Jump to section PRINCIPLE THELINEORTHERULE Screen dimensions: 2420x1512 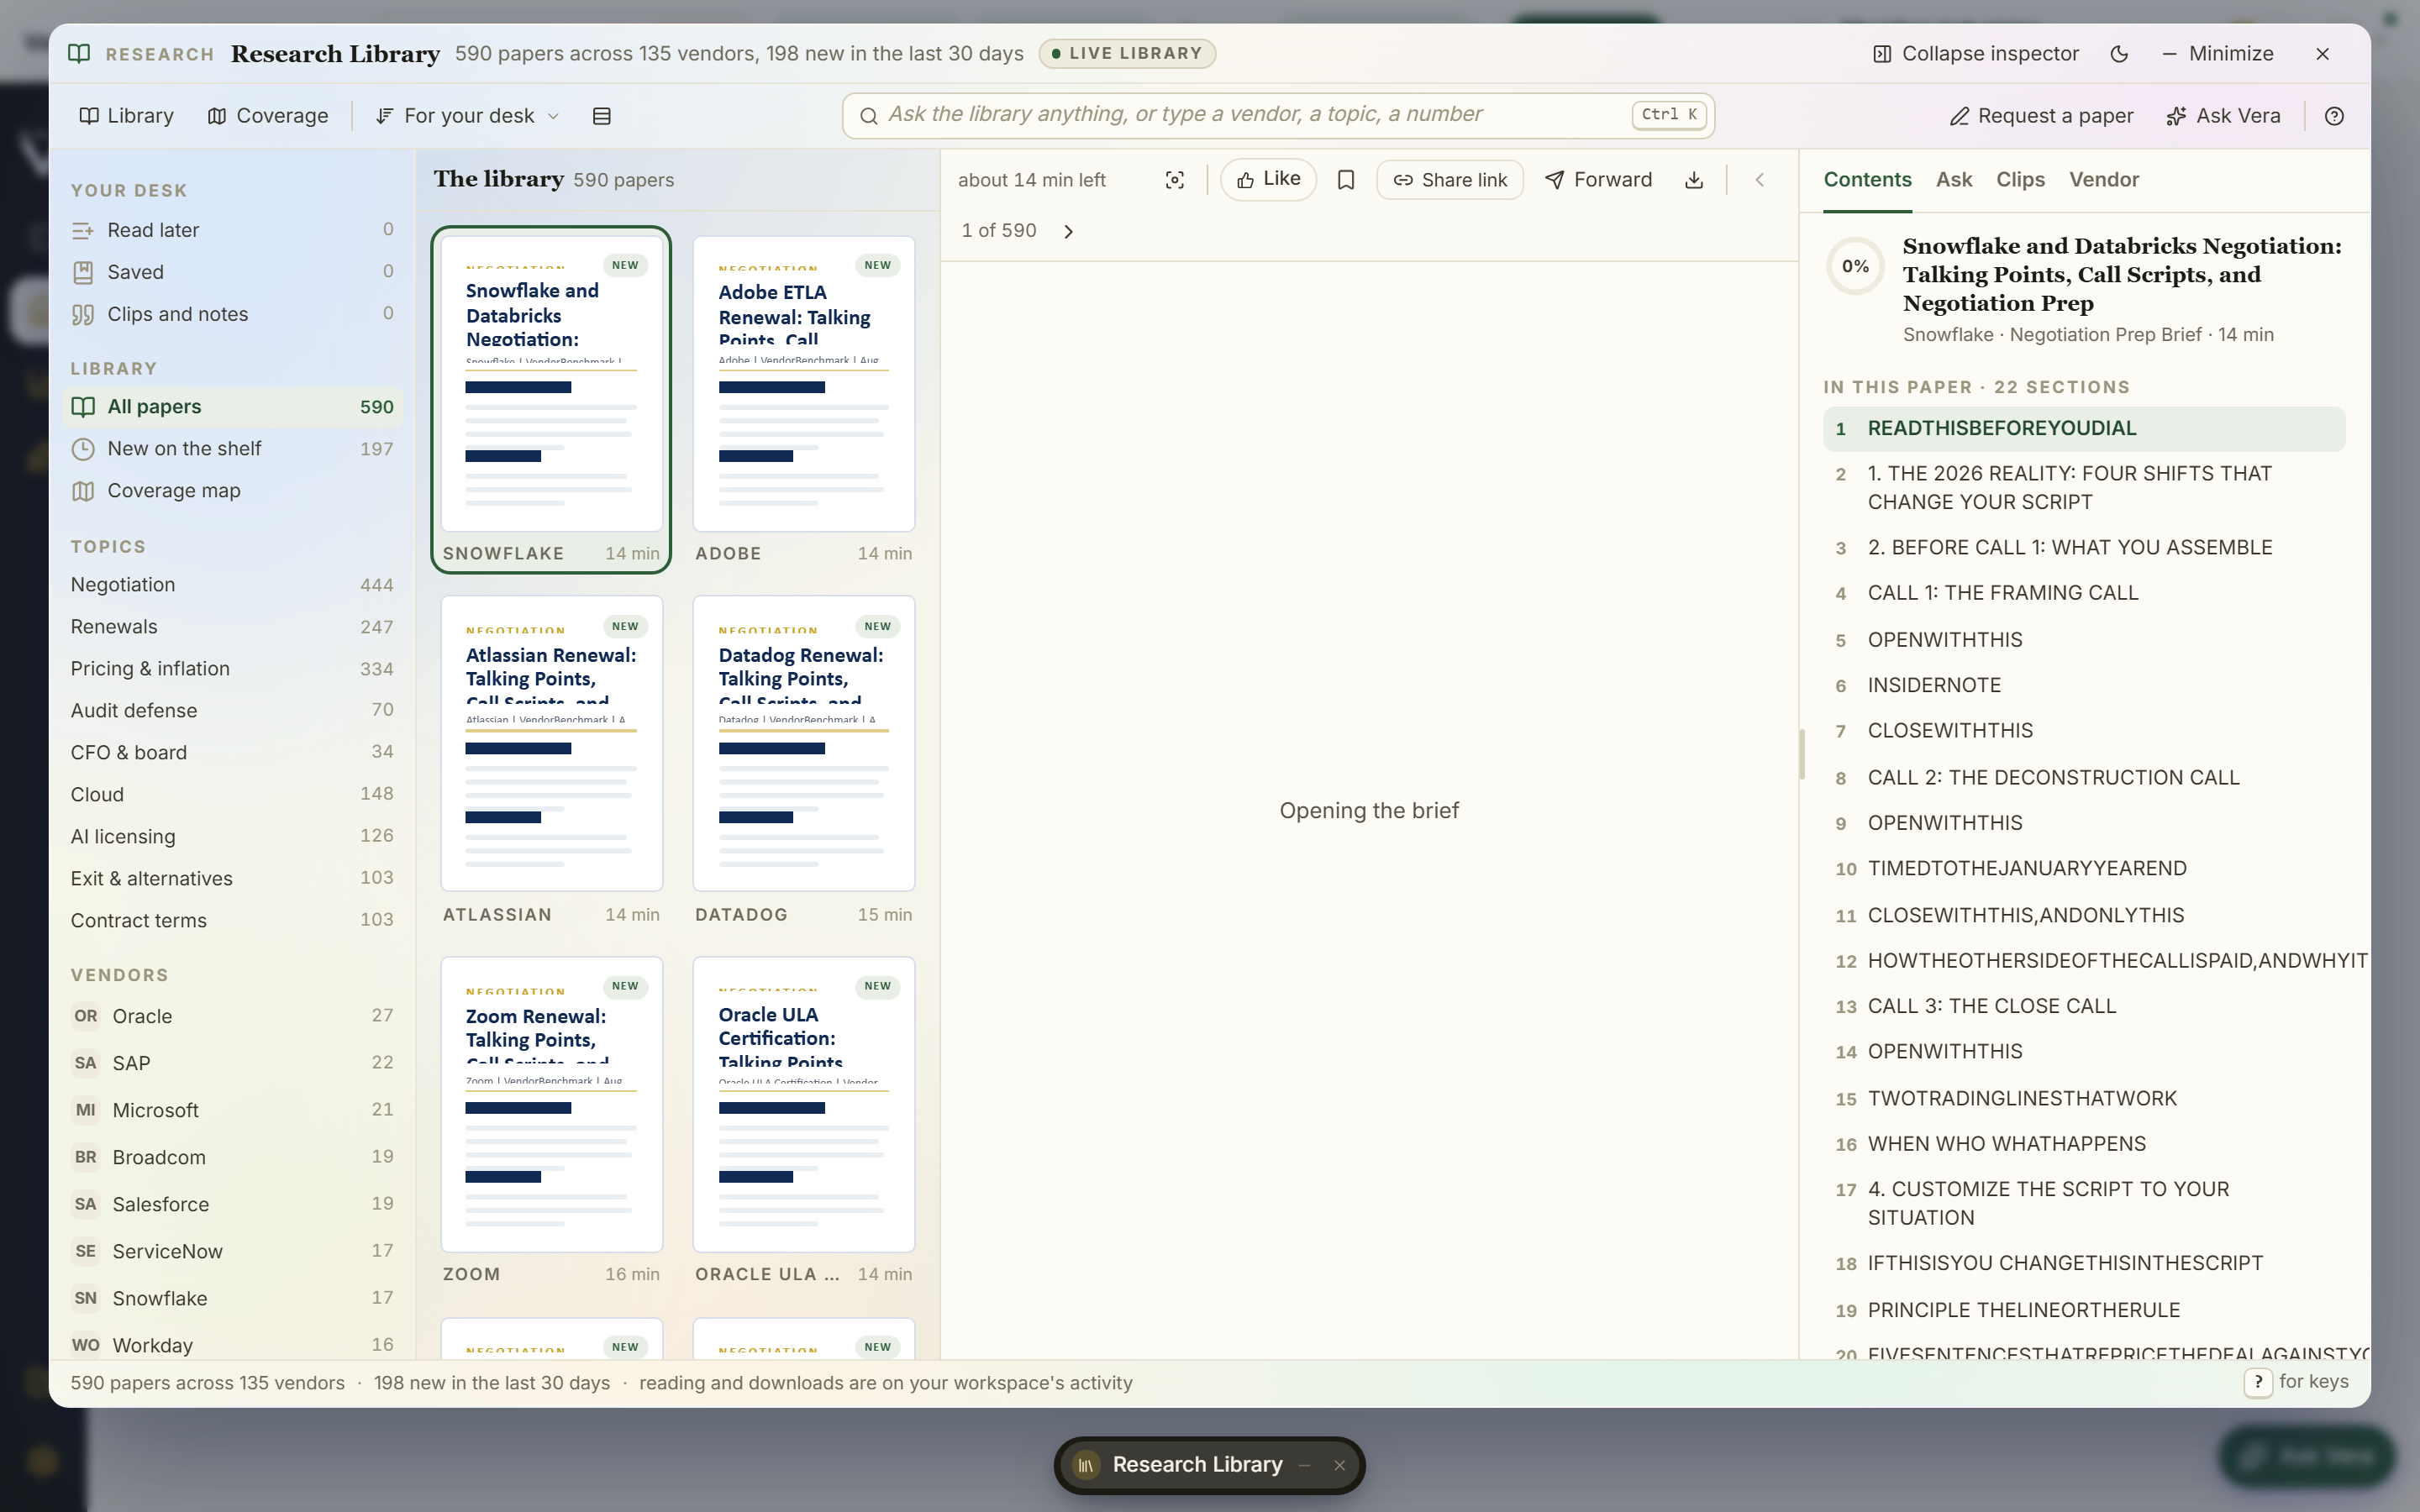(x=2084, y=1310)
